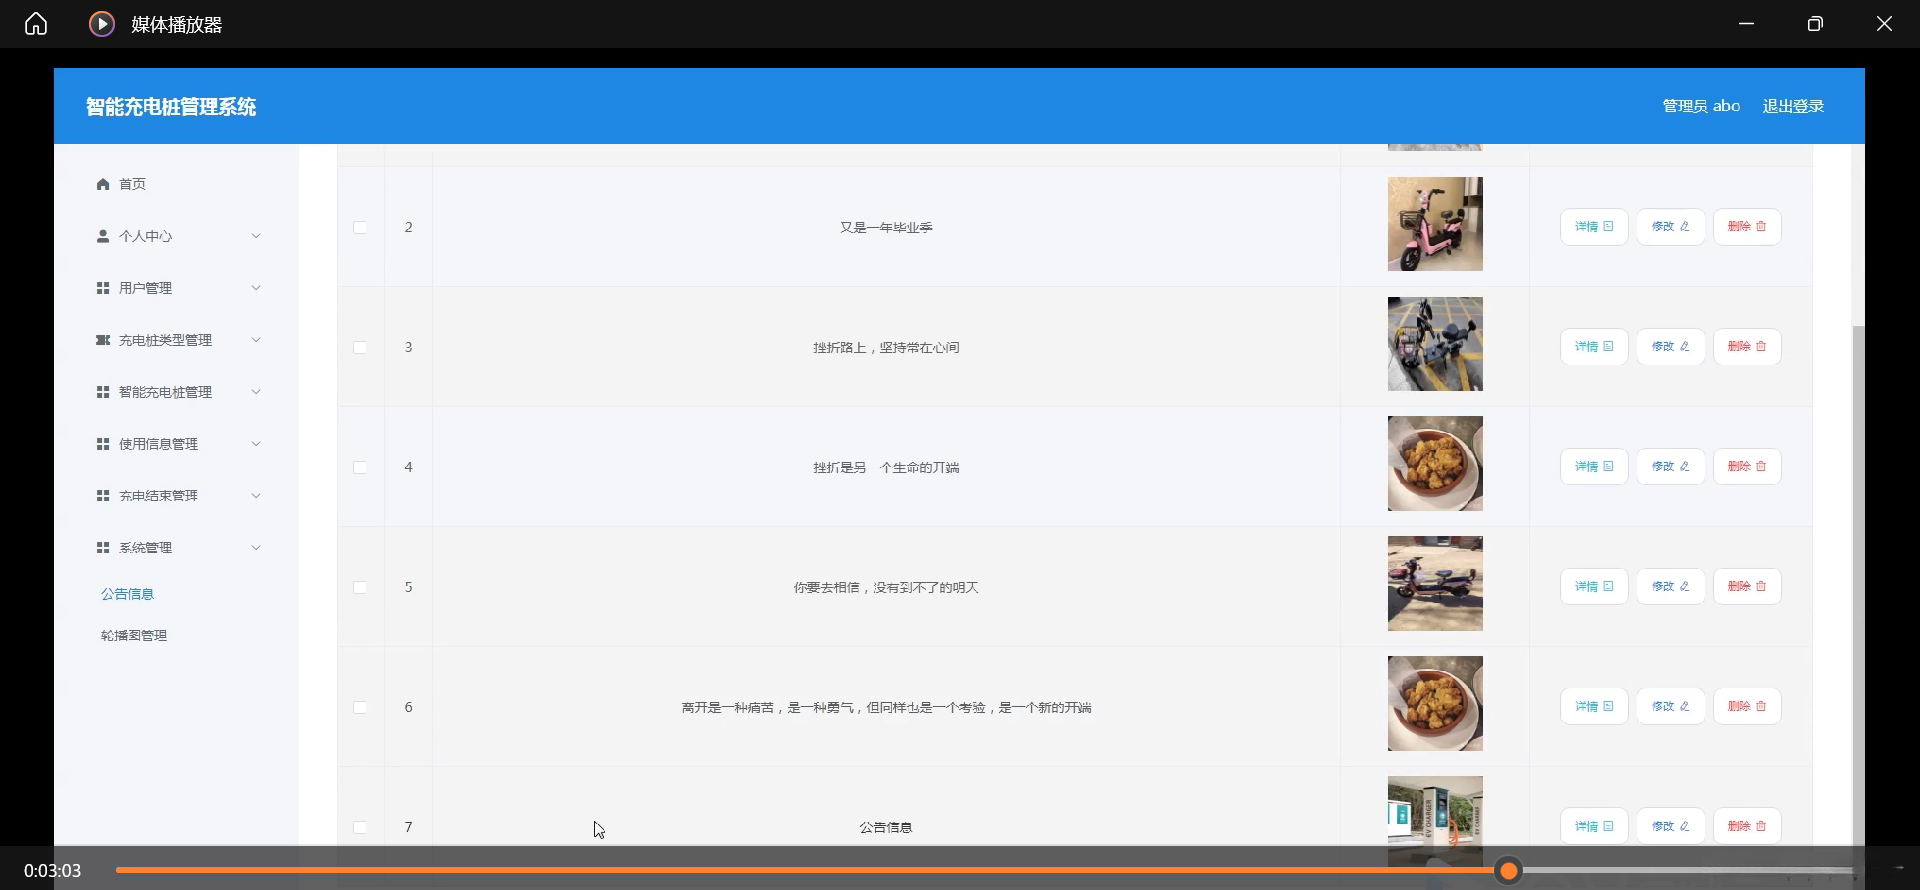The width and height of the screenshot is (1920, 890).
Task: Check the box for row 5
Action: click(360, 587)
